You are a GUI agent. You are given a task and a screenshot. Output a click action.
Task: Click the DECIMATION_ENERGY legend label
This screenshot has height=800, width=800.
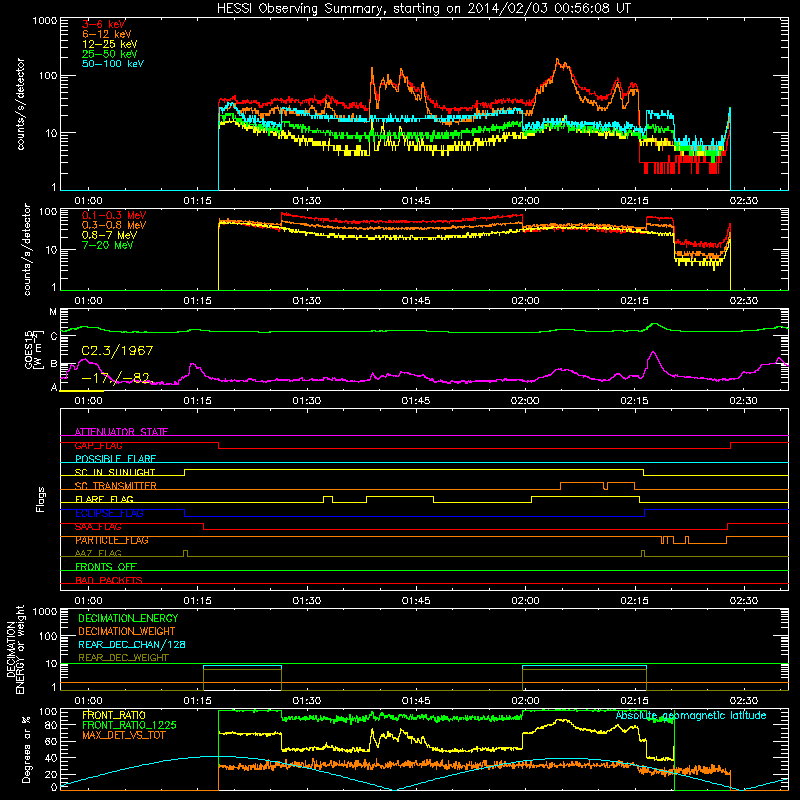(x=128, y=618)
